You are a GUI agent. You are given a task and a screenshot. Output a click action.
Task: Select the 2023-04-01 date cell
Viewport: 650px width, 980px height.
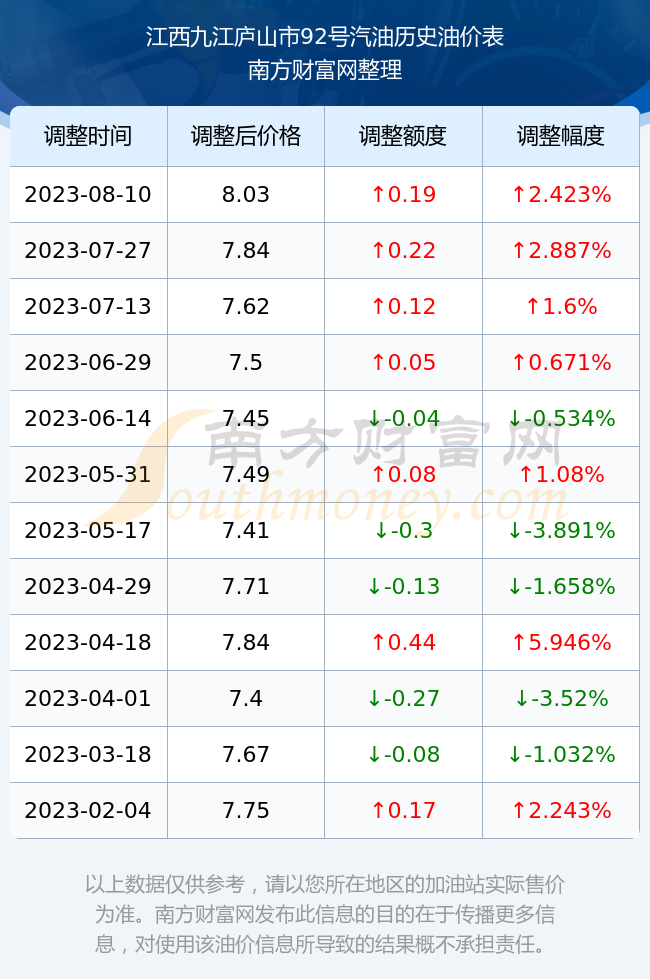point(88,698)
